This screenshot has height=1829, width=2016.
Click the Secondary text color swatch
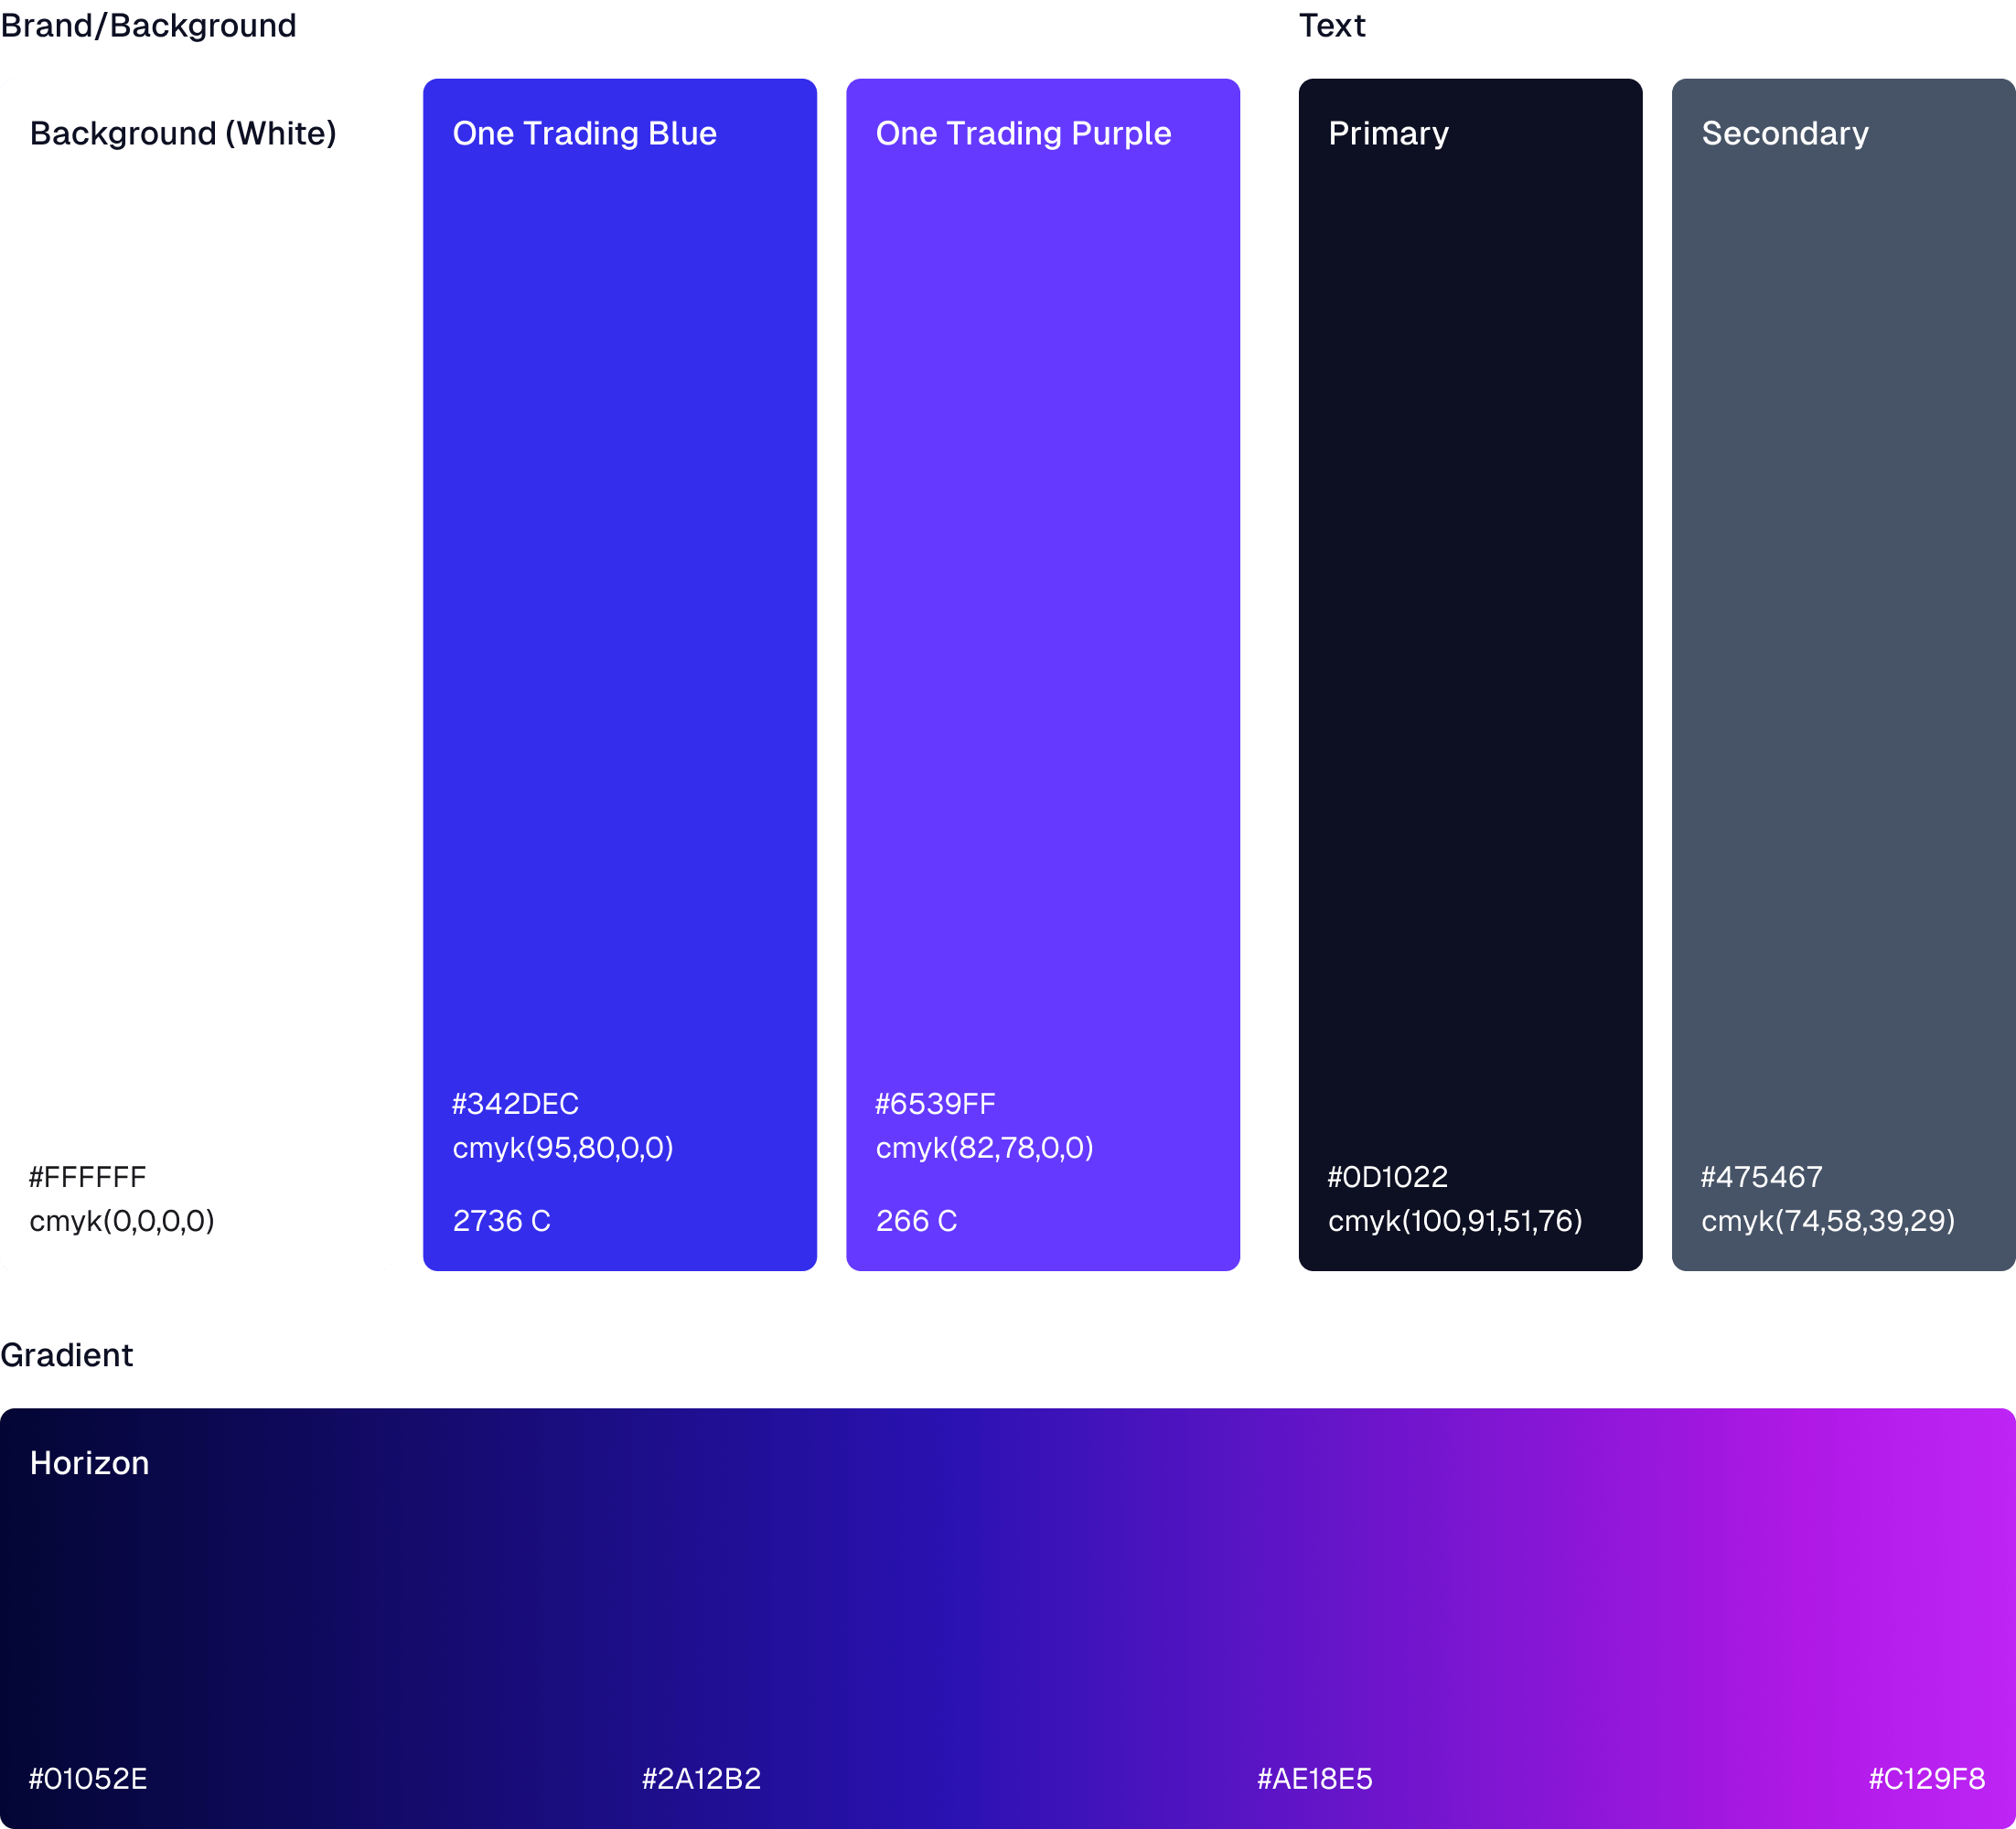[x=1843, y=675]
